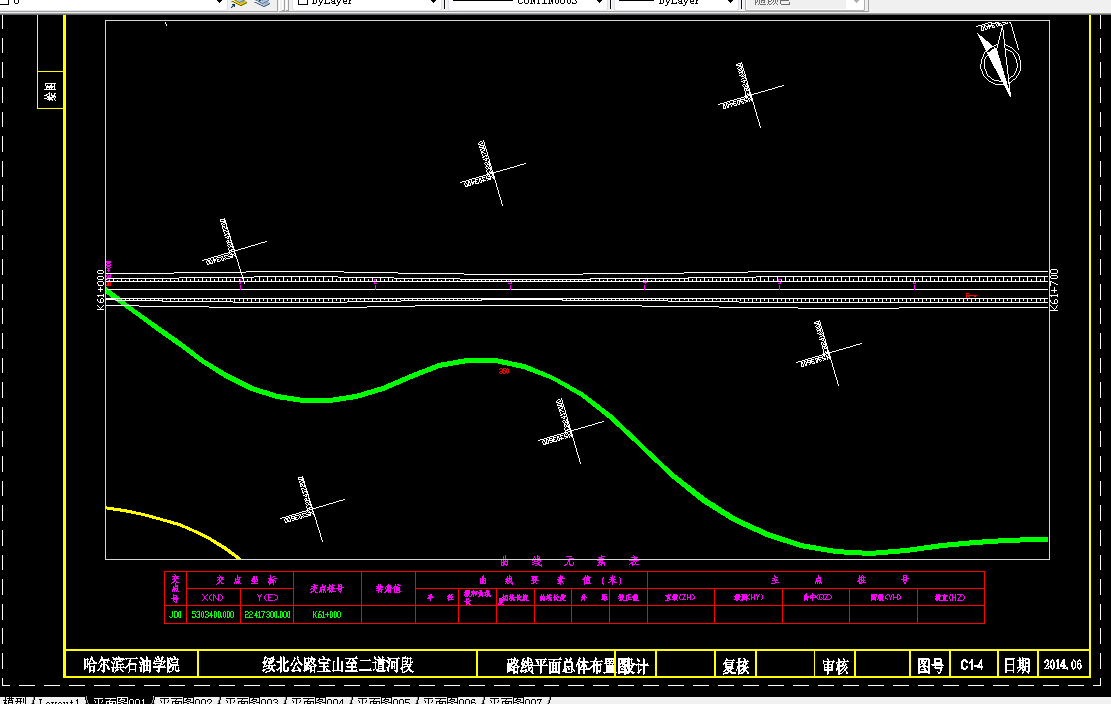Image resolution: width=1111 pixels, height=704 pixels.
Task: Open the layer list dropdown arrow
Action: click(220, 3)
